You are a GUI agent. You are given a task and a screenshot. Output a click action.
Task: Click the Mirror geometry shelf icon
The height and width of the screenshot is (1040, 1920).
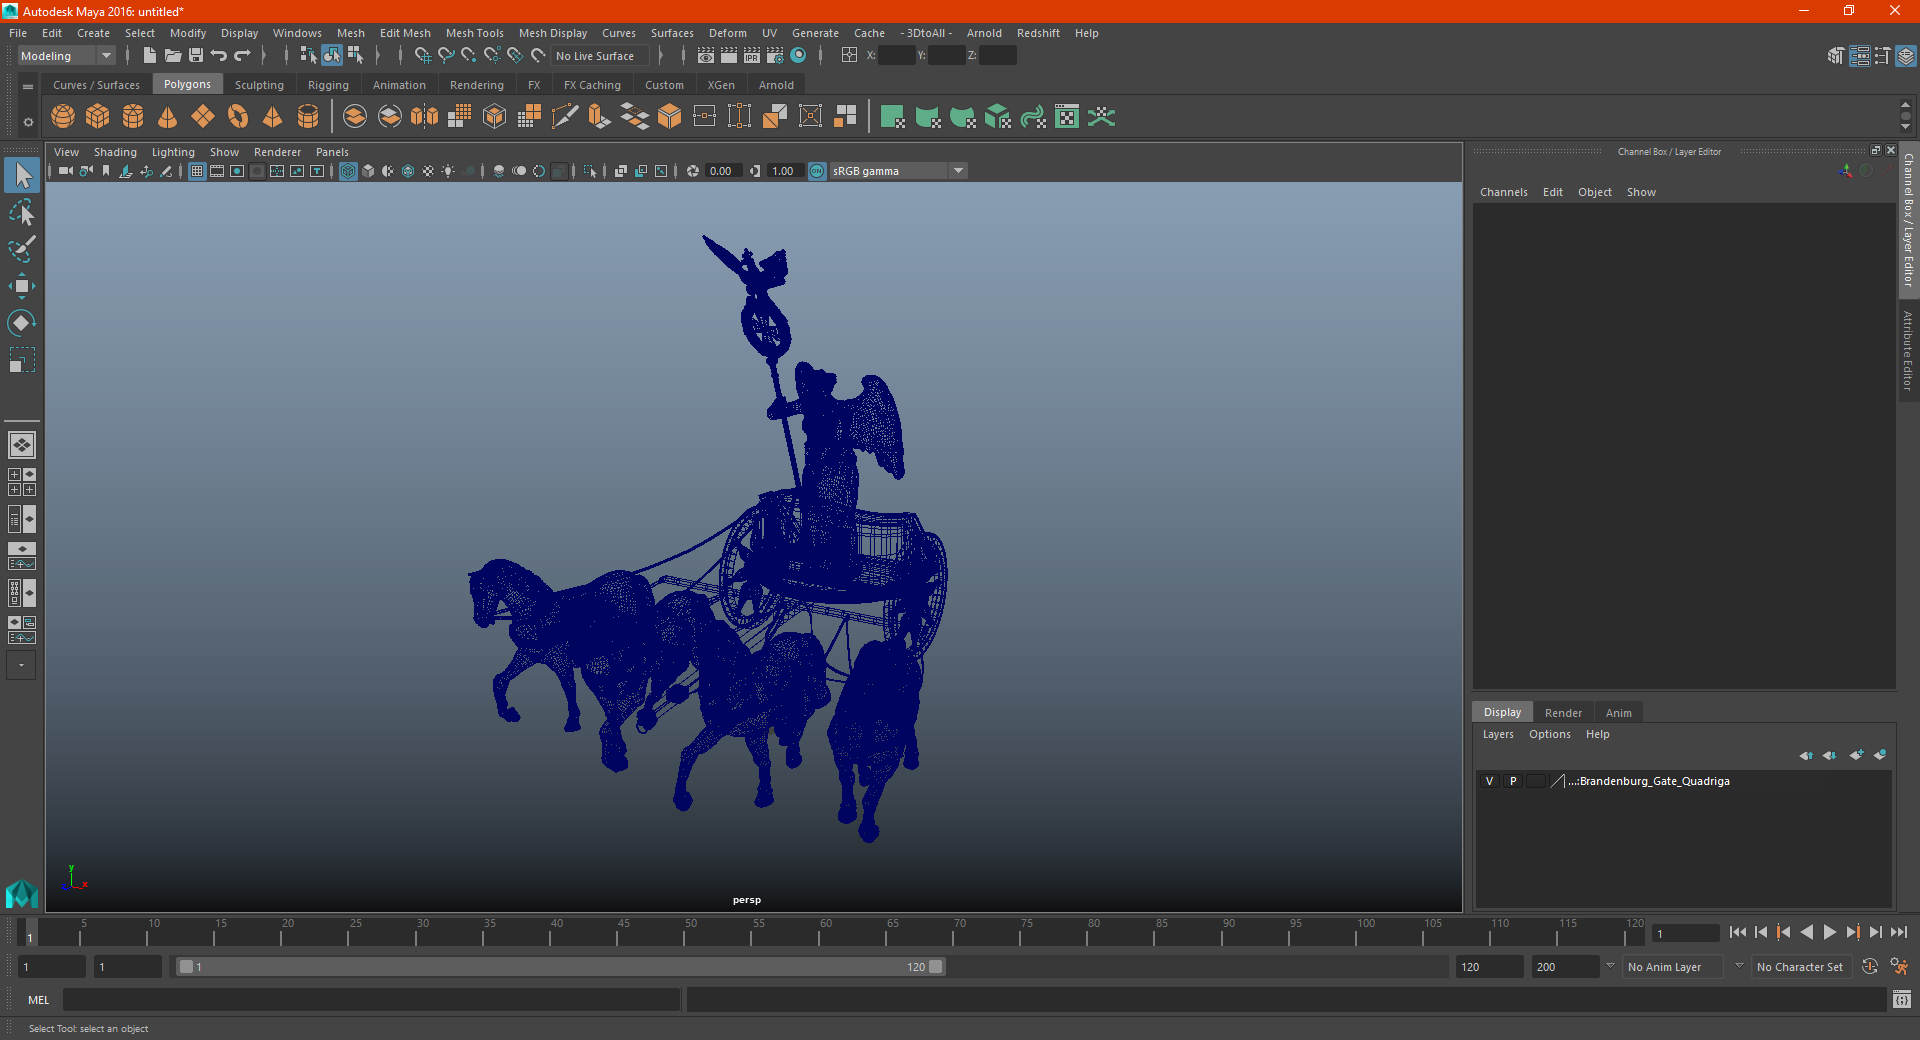pyautogui.click(x=425, y=117)
